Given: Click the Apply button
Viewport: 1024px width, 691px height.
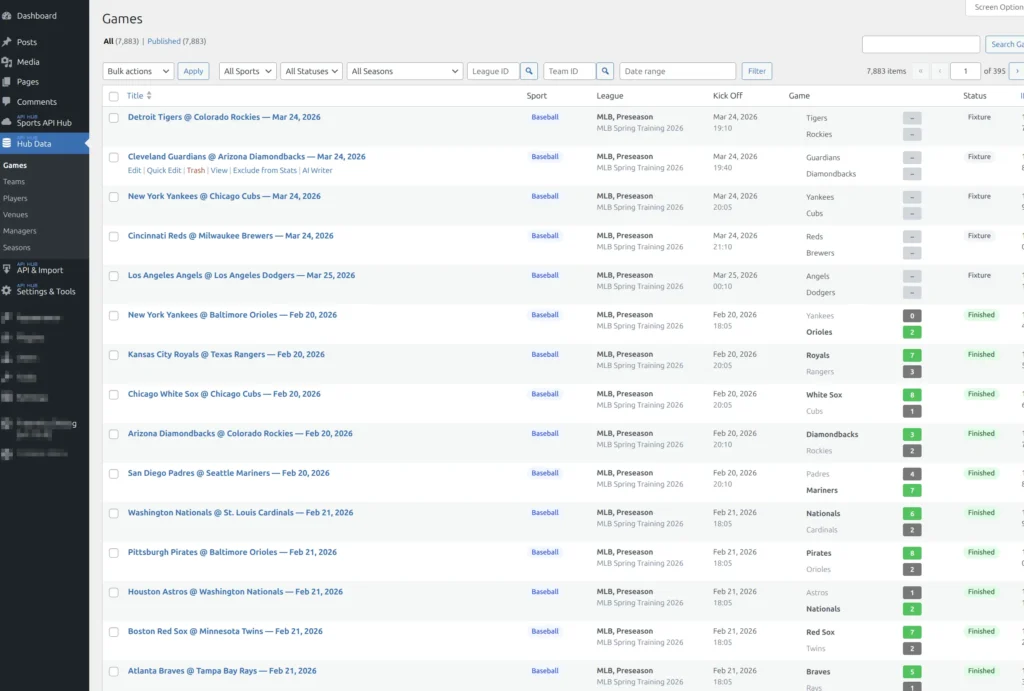Looking at the screenshot, I should (x=193, y=71).
